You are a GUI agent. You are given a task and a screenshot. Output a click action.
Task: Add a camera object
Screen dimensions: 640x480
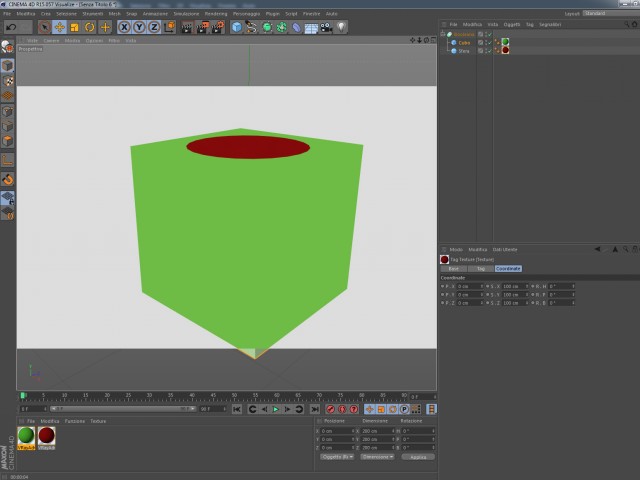point(326,27)
